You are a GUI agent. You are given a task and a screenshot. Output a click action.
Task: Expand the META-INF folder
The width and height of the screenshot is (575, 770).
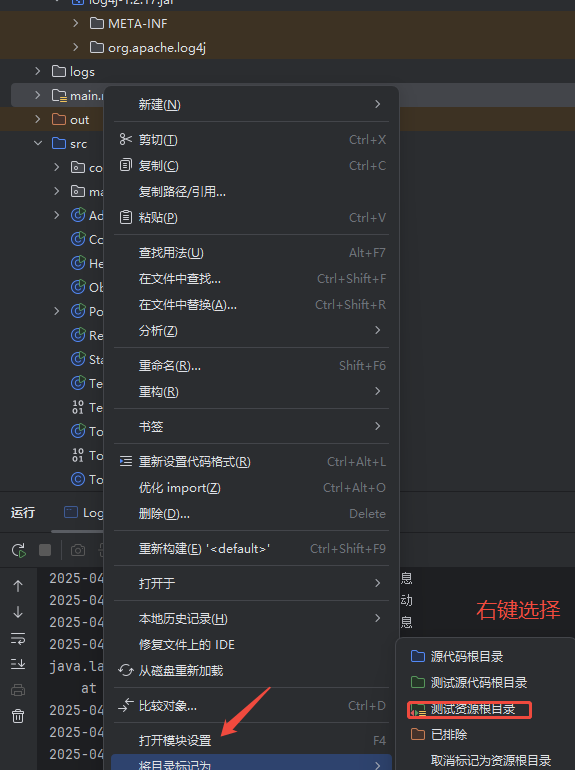(x=76, y=23)
